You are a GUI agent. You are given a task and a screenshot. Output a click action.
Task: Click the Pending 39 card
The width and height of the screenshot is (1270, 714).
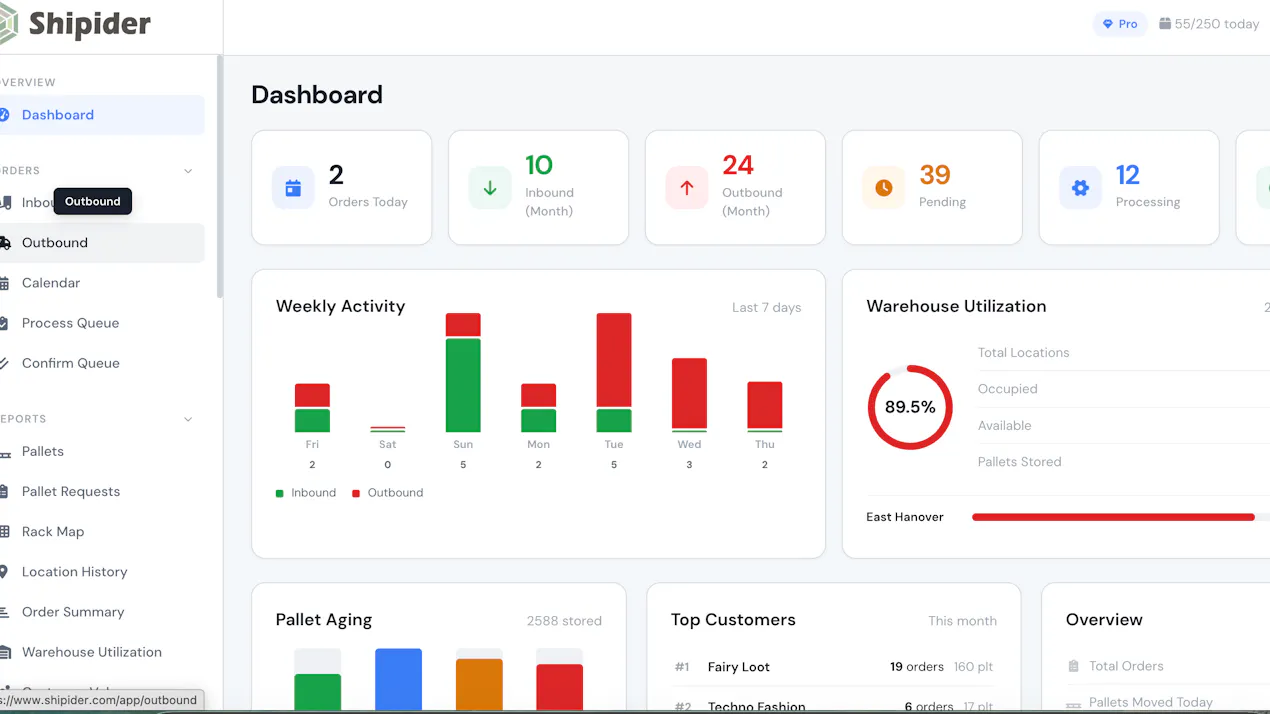pos(932,187)
